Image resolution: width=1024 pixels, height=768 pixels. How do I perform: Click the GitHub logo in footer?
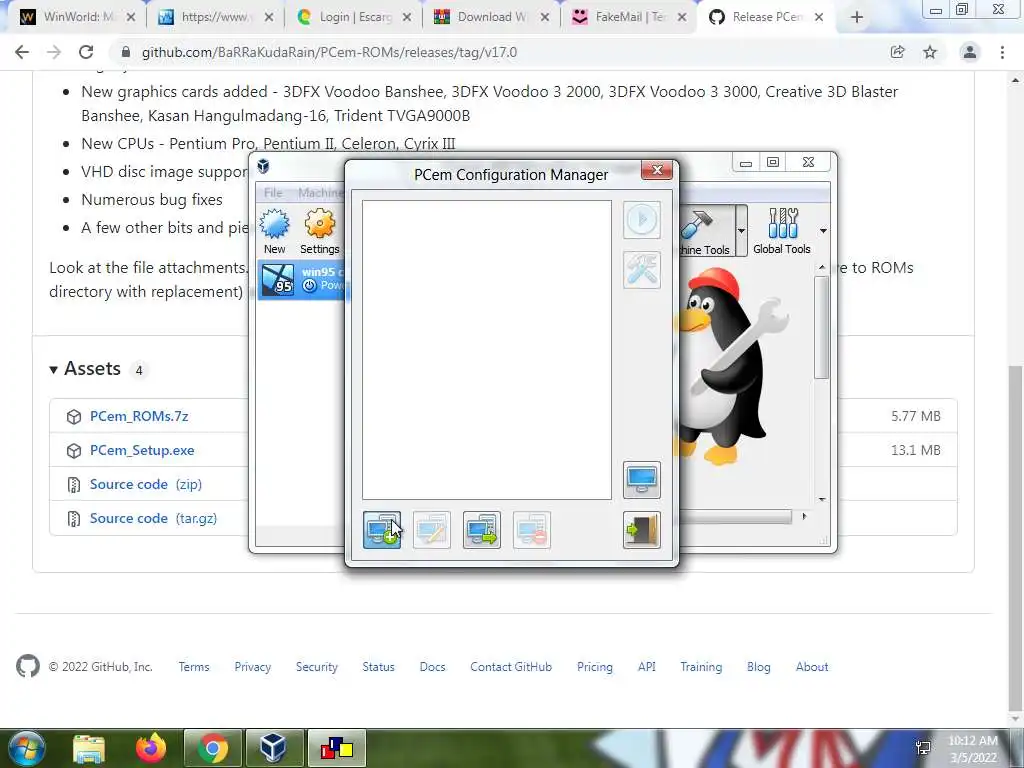click(28, 666)
